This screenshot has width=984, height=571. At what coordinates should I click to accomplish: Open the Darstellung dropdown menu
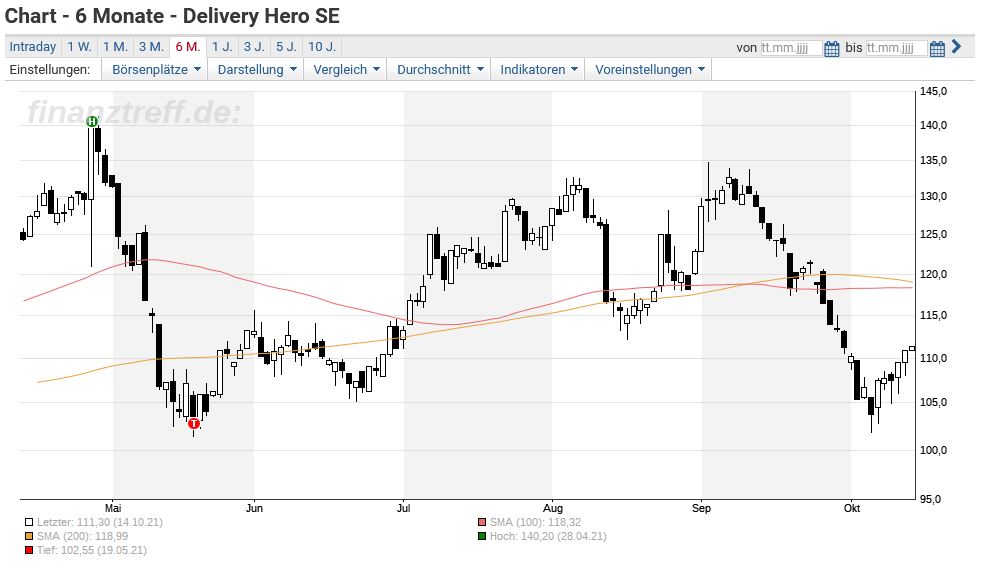tap(257, 70)
